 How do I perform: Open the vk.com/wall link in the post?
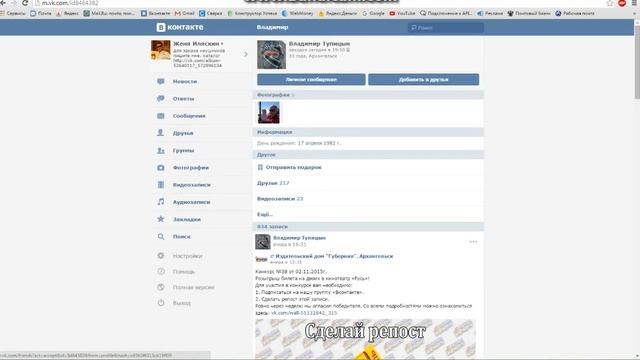pos(304,313)
